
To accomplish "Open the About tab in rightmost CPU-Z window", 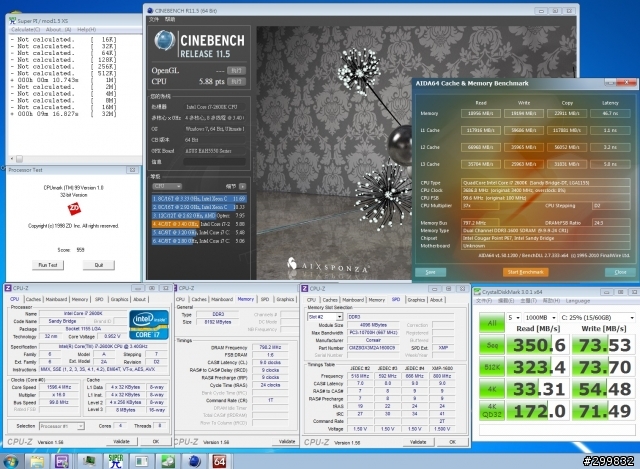I will click(436, 300).
